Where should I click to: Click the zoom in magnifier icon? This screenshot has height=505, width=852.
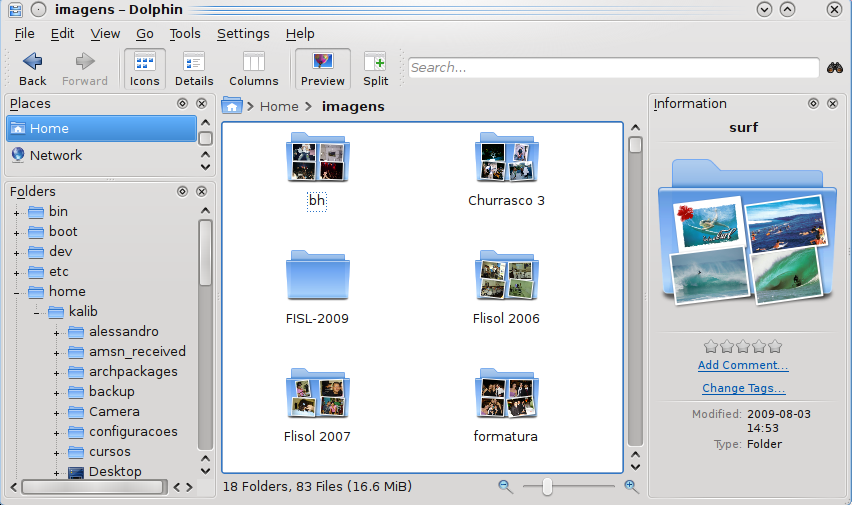631,486
